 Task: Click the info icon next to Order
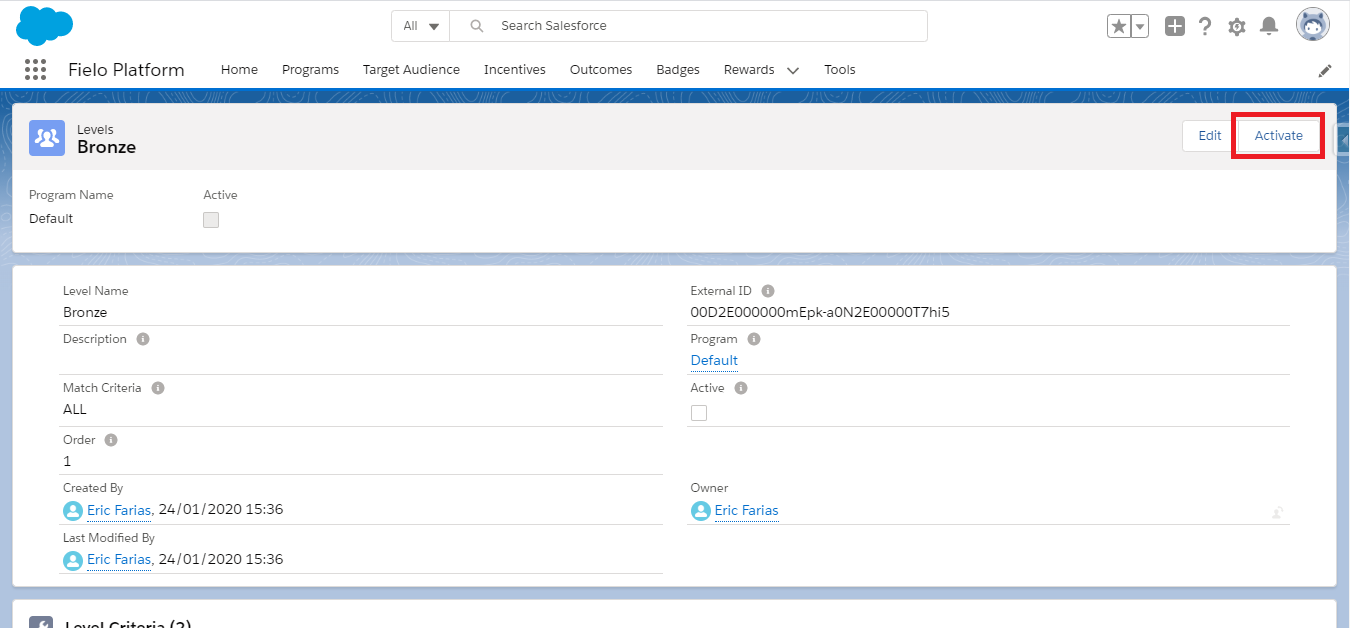(111, 440)
